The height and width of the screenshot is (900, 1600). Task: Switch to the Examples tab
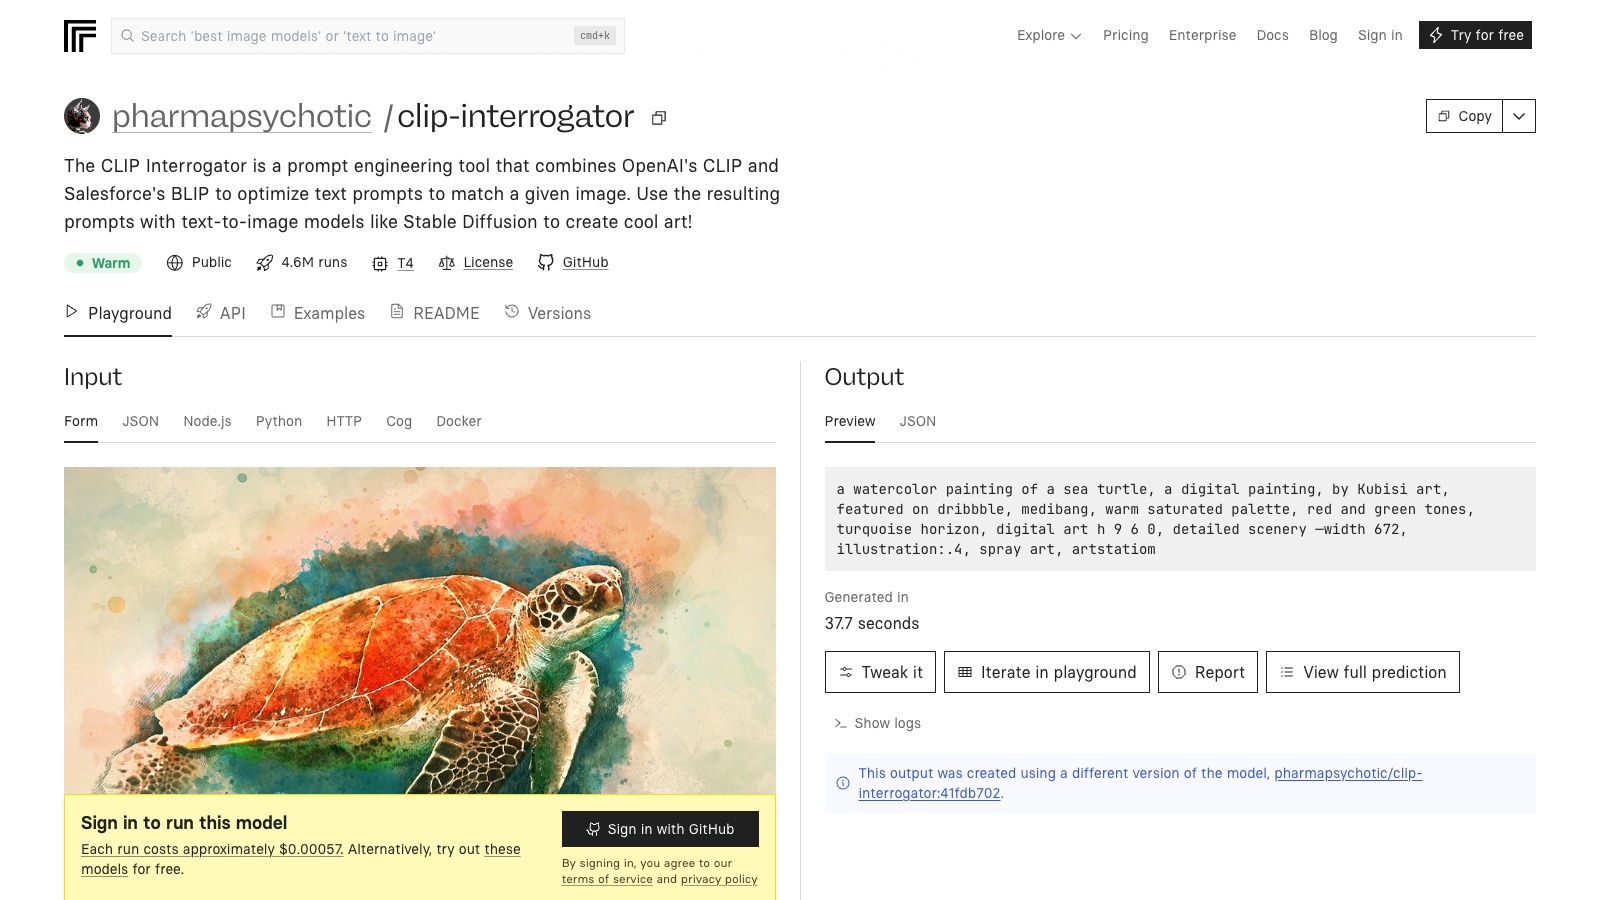[x=318, y=313]
